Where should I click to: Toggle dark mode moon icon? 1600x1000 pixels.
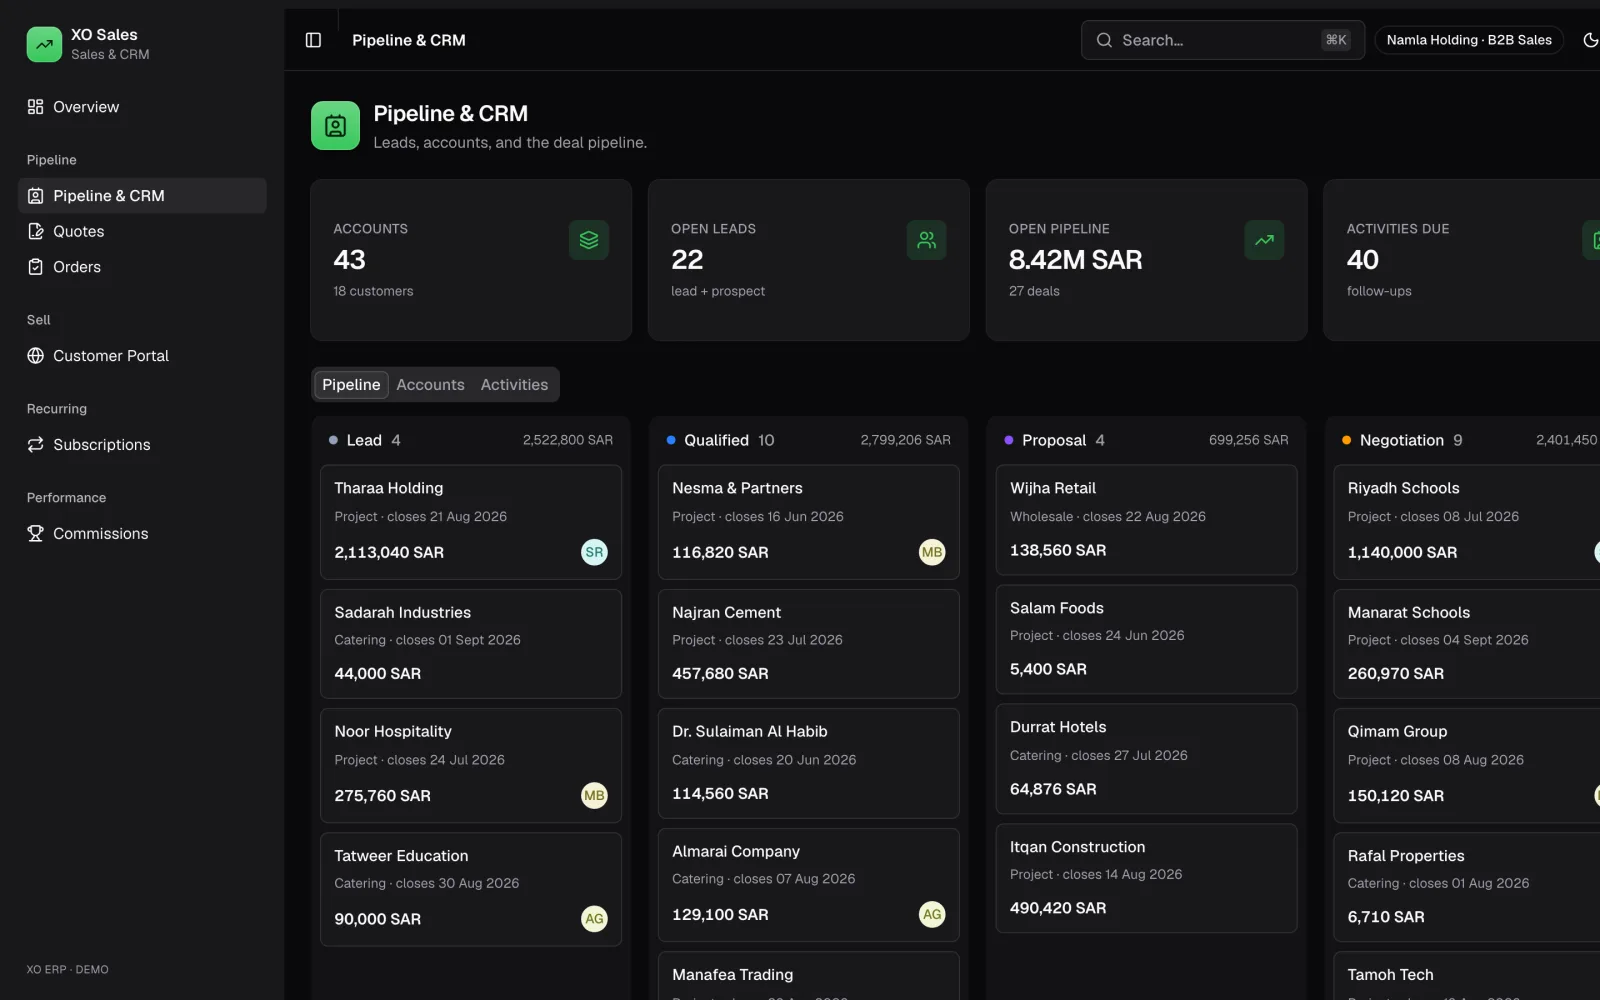1590,40
